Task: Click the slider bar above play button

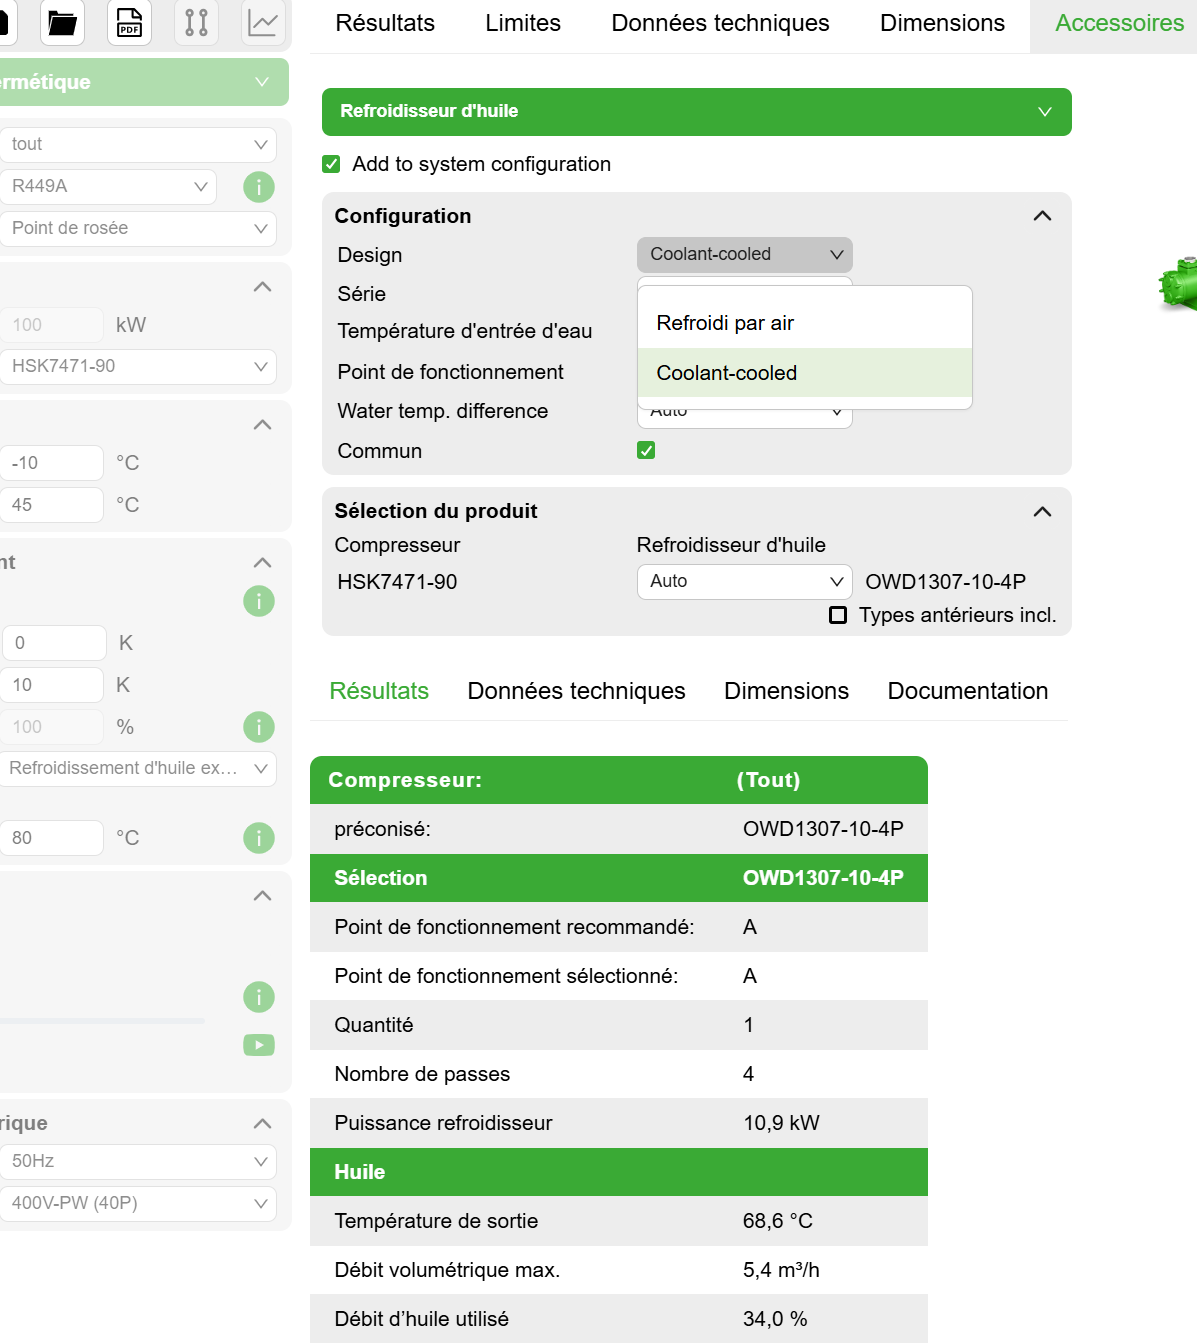Action: (102, 1021)
